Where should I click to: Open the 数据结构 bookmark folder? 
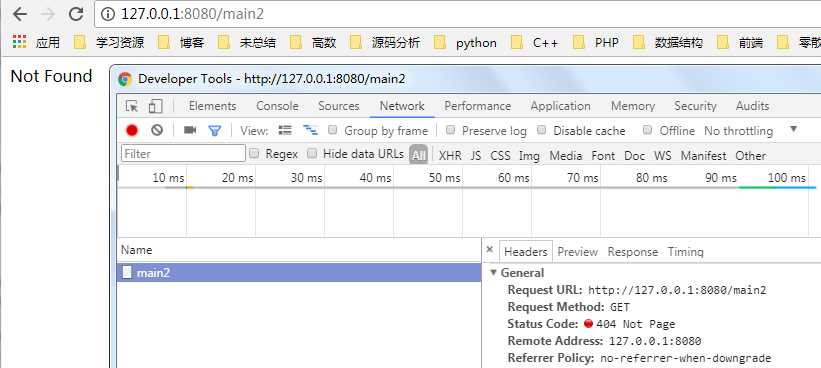(668, 42)
